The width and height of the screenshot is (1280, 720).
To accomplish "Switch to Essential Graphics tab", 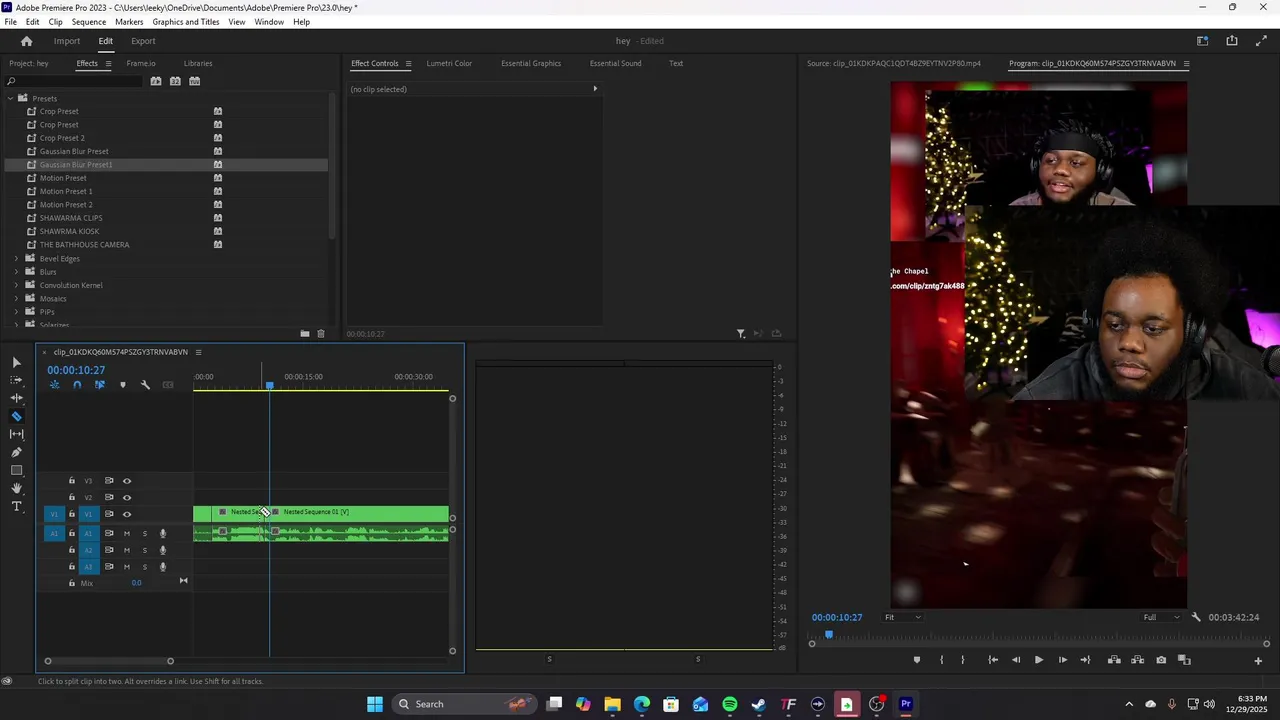I will [531, 64].
